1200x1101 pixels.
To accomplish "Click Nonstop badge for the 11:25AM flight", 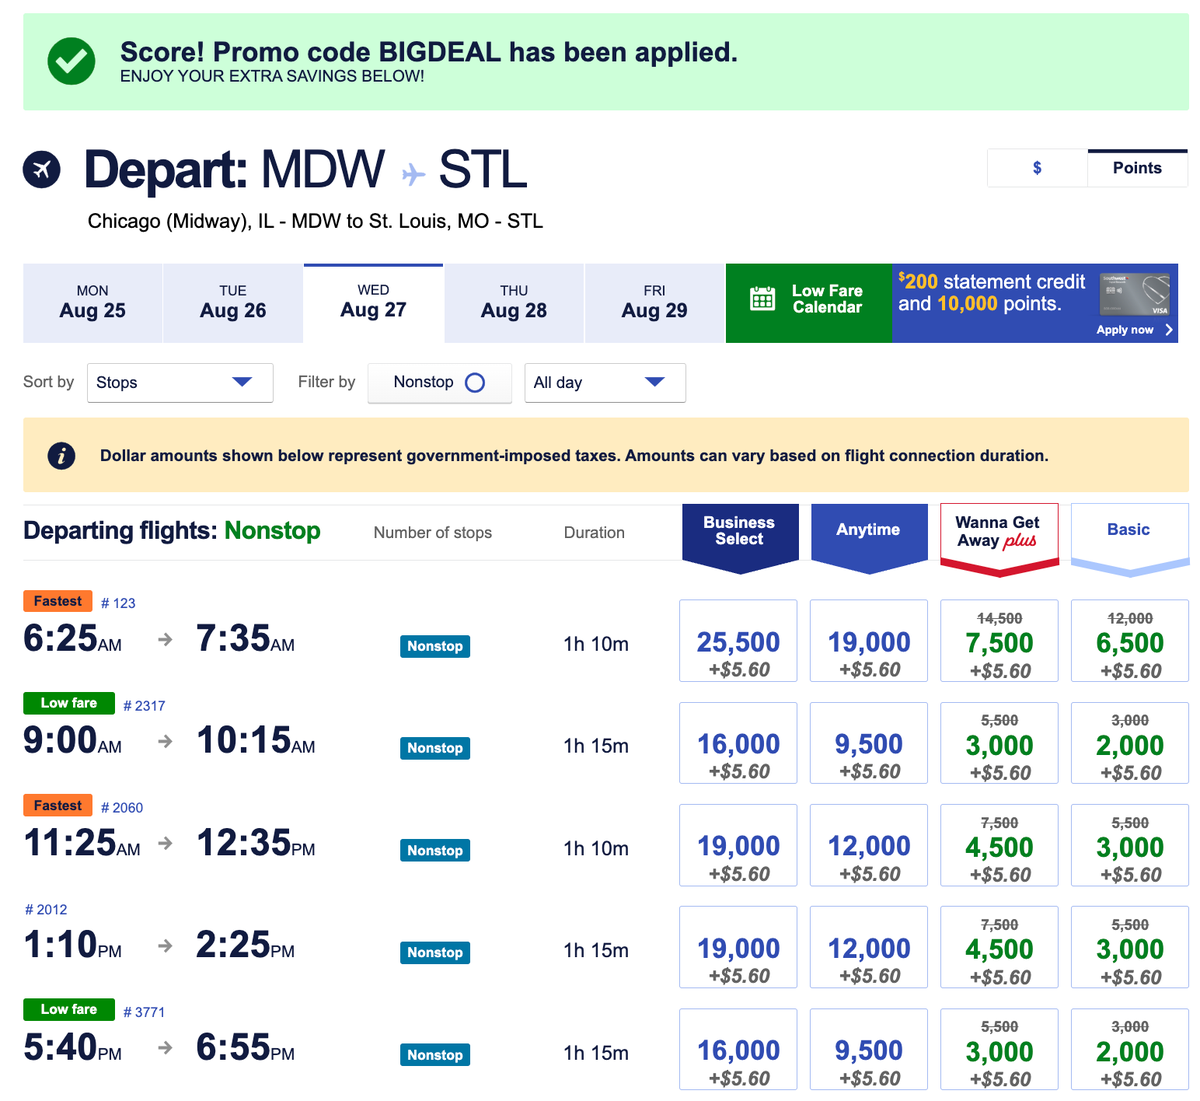I will tap(435, 850).
